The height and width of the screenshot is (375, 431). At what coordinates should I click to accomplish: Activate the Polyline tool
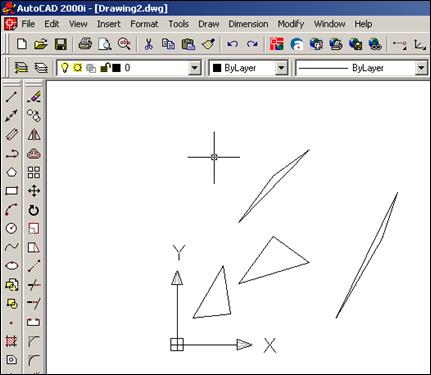pos(11,154)
